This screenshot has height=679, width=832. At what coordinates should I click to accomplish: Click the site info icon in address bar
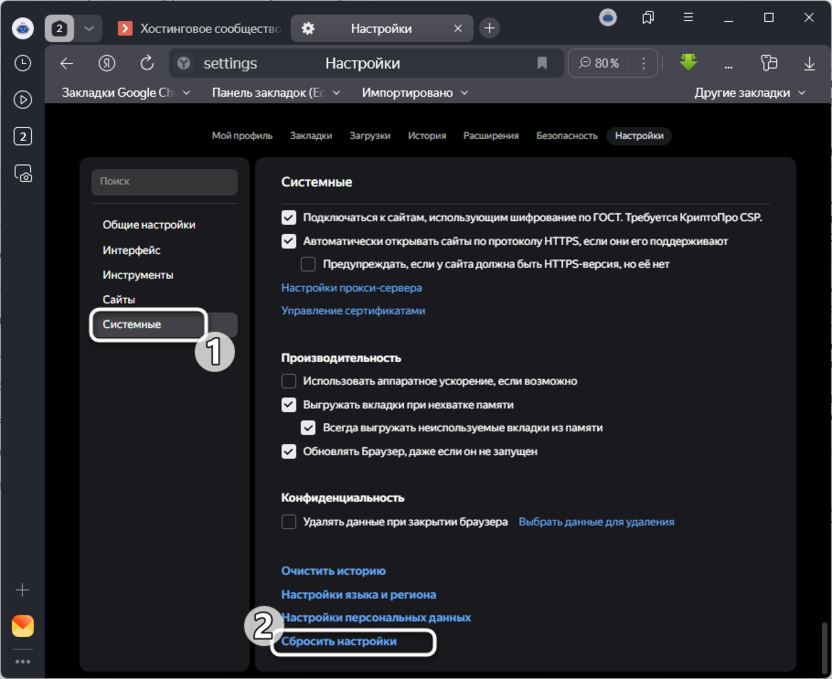184,64
